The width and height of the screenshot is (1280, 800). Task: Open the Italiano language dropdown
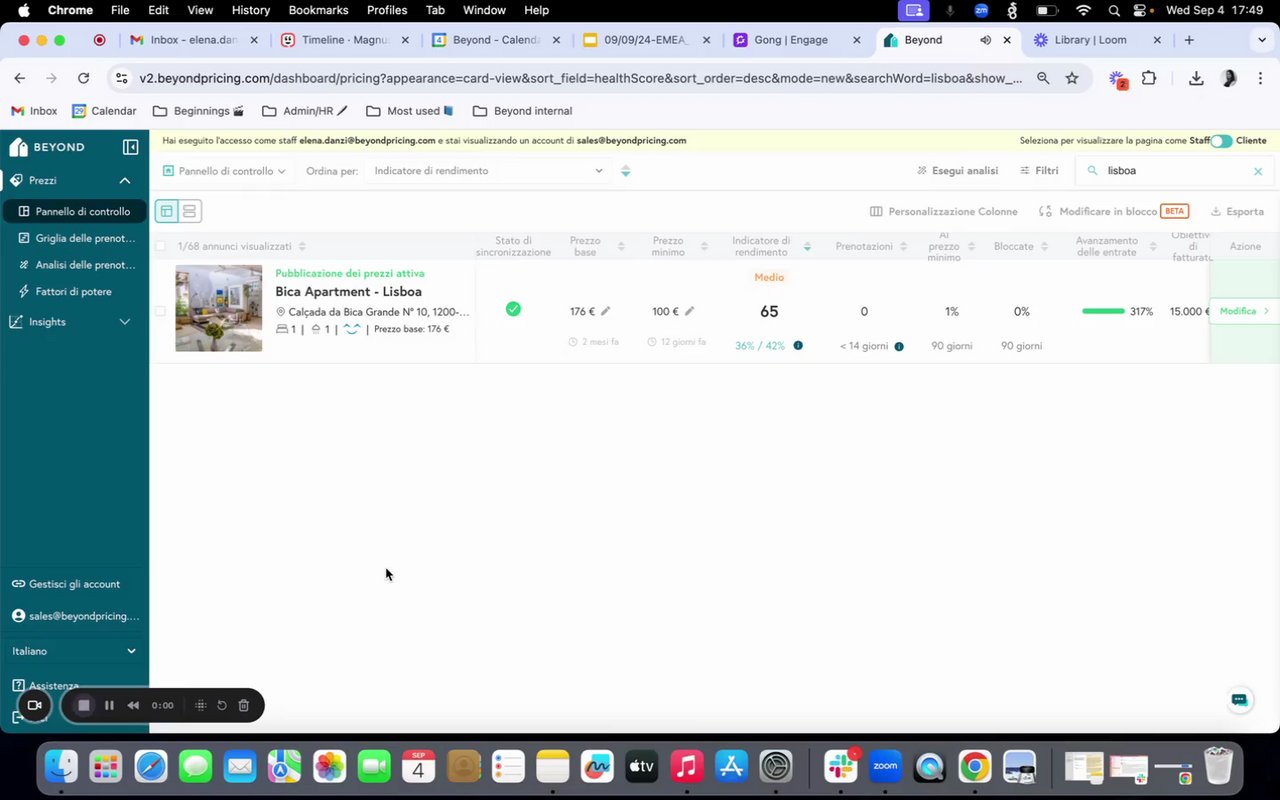[x=74, y=651]
